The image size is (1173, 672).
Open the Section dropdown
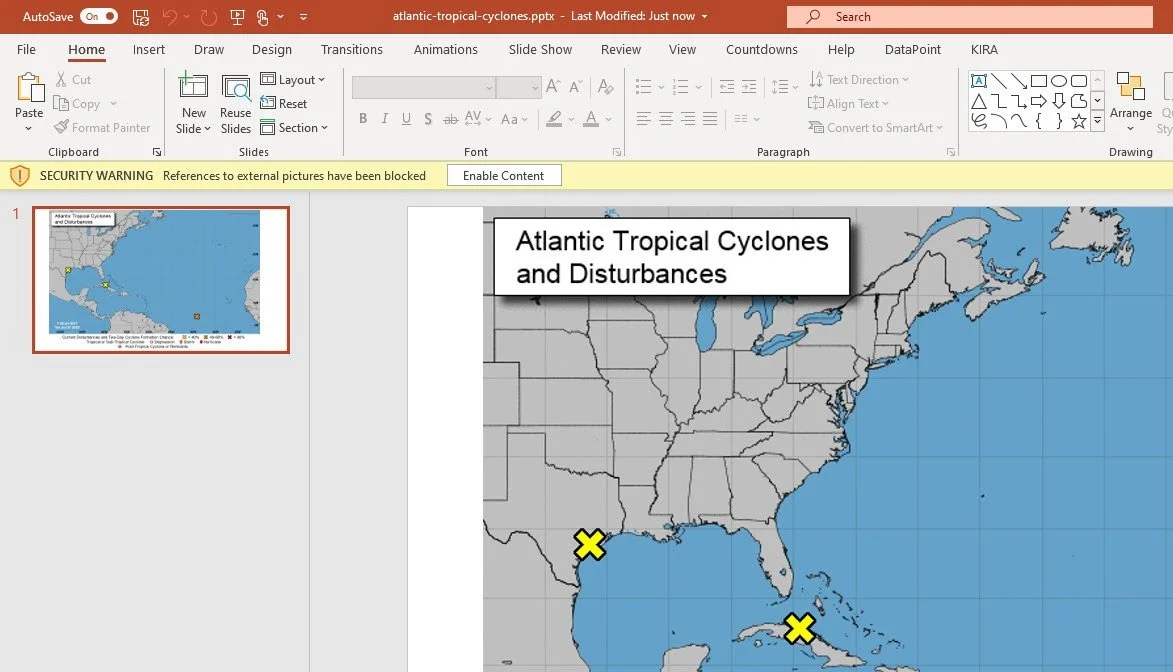294,128
